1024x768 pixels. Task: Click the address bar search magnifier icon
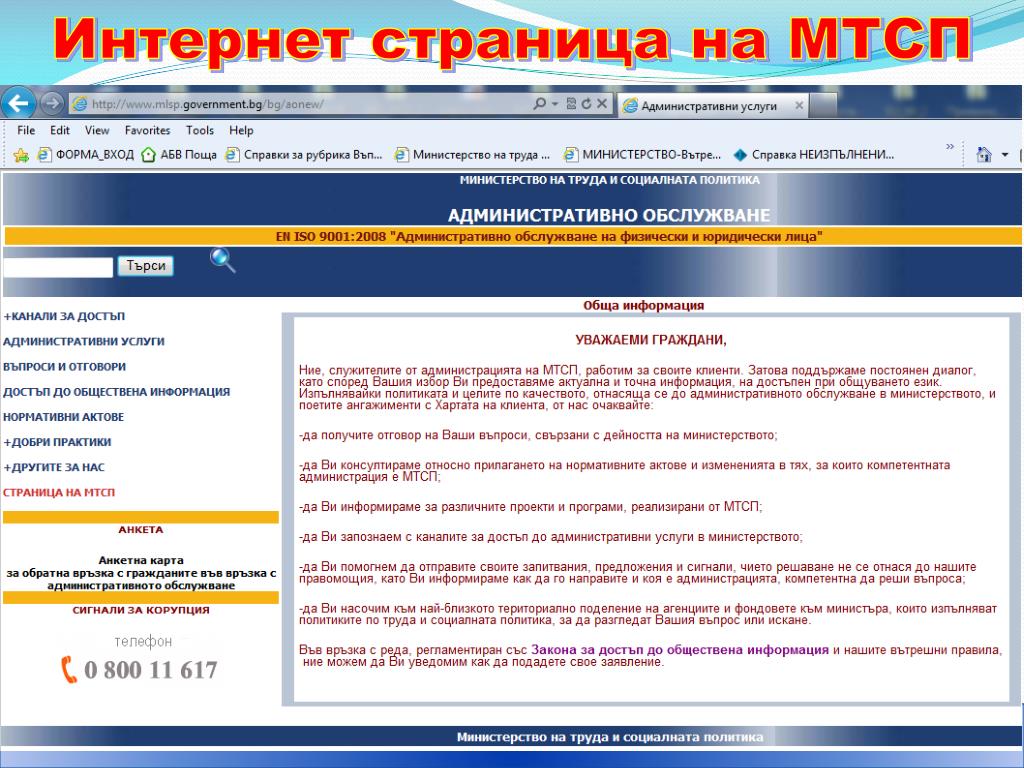(539, 104)
